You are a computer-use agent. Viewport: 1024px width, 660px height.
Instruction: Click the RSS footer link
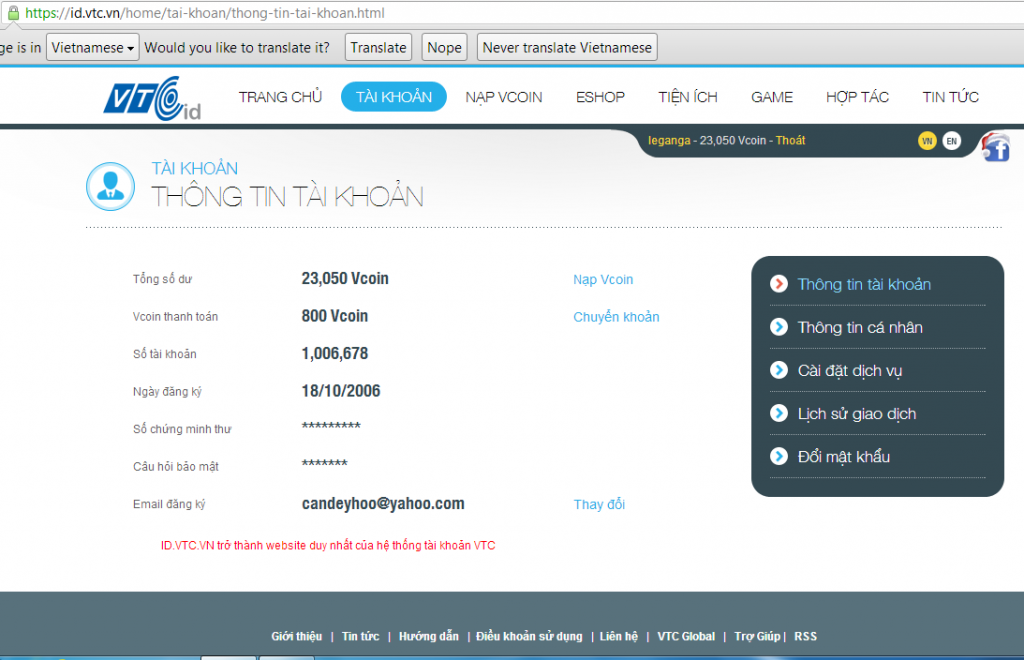(x=805, y=636)
